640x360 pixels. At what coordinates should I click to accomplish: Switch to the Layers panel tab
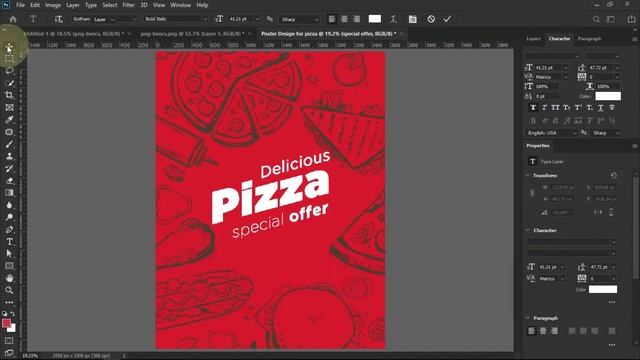[533, 39]
